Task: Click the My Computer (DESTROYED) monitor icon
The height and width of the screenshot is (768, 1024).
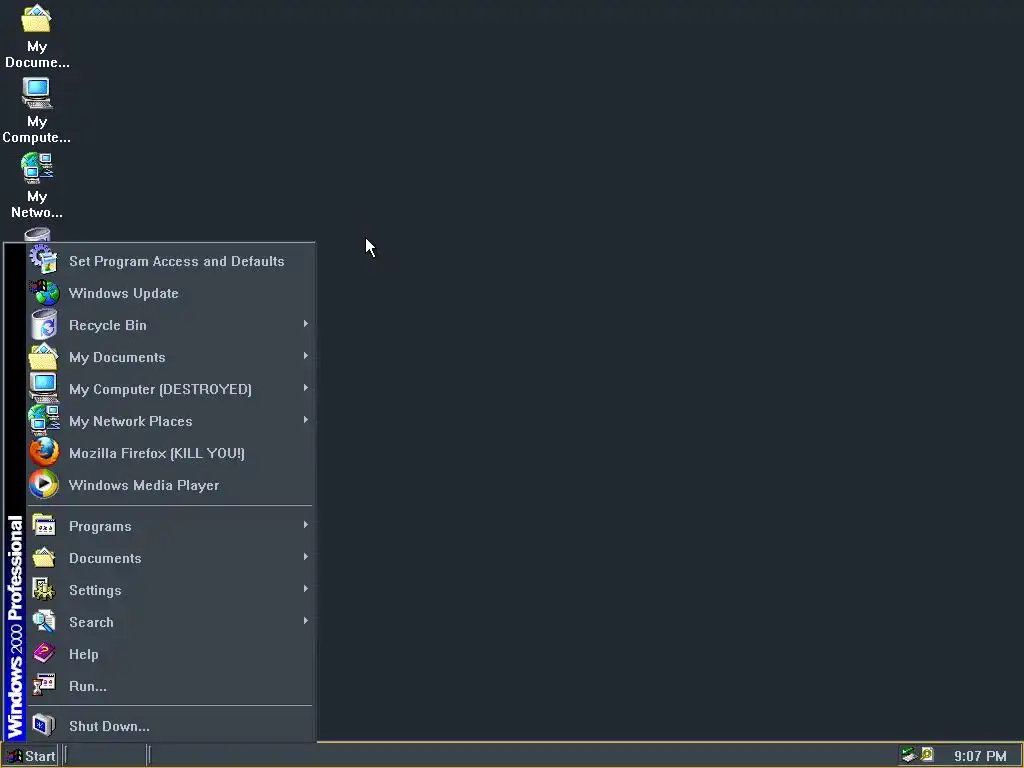Action: tap(44, 389)
